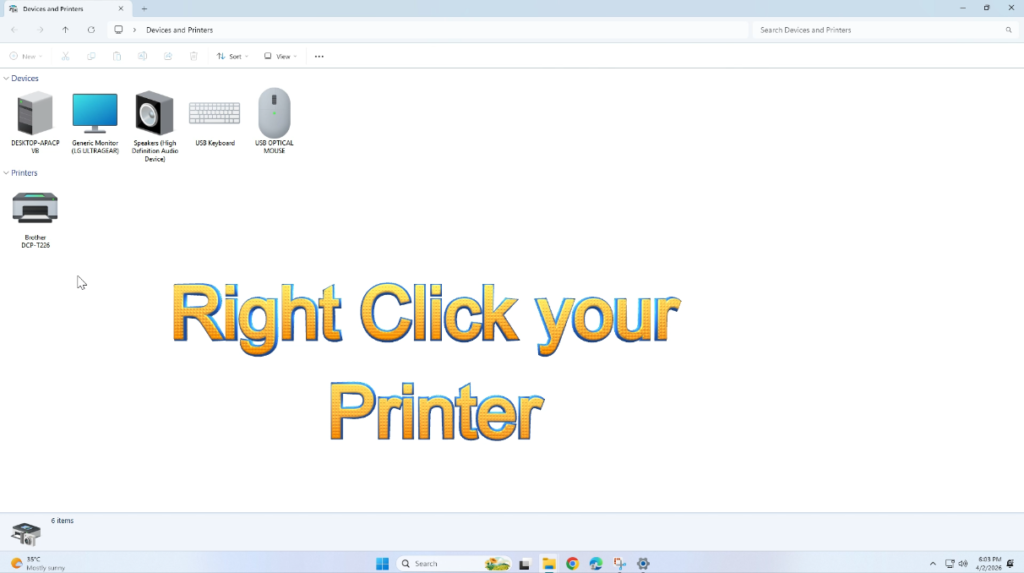Go forward with the Forward arrow
Image resolution: width=1024 pixels, height=573 pixels.
pos(40,30)
